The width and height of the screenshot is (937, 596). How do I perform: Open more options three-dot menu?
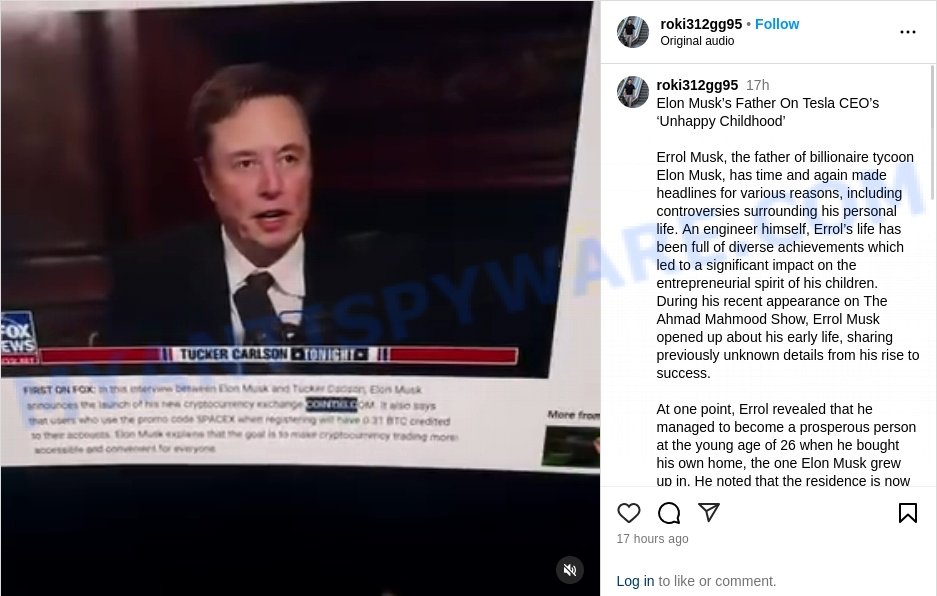[x=908, y=32]
